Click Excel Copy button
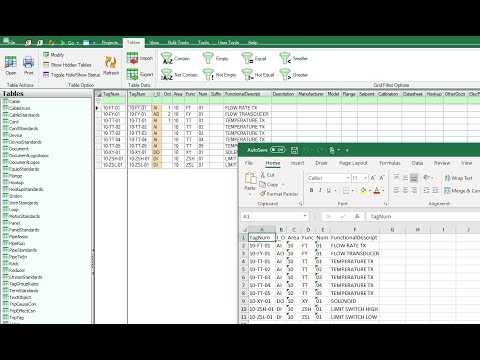The height and width of the screenshot is (360, 480). click(x=269, y=184)
